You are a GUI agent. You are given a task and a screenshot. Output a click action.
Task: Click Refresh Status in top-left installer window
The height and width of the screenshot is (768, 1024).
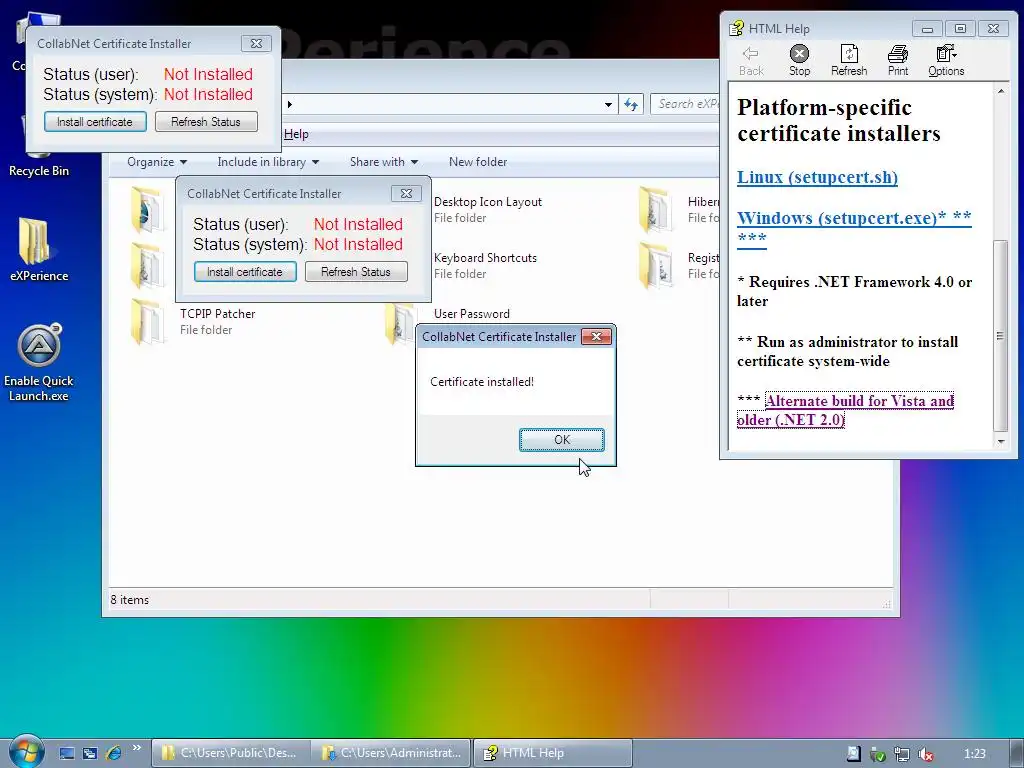point(206,122)
